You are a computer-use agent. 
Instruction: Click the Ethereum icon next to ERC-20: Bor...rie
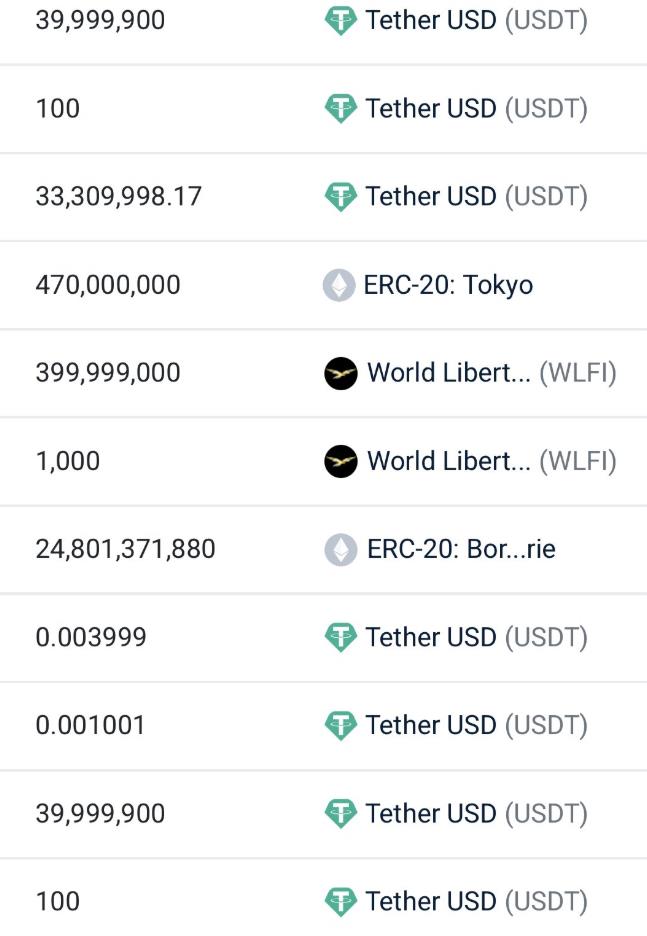[341, 549]
